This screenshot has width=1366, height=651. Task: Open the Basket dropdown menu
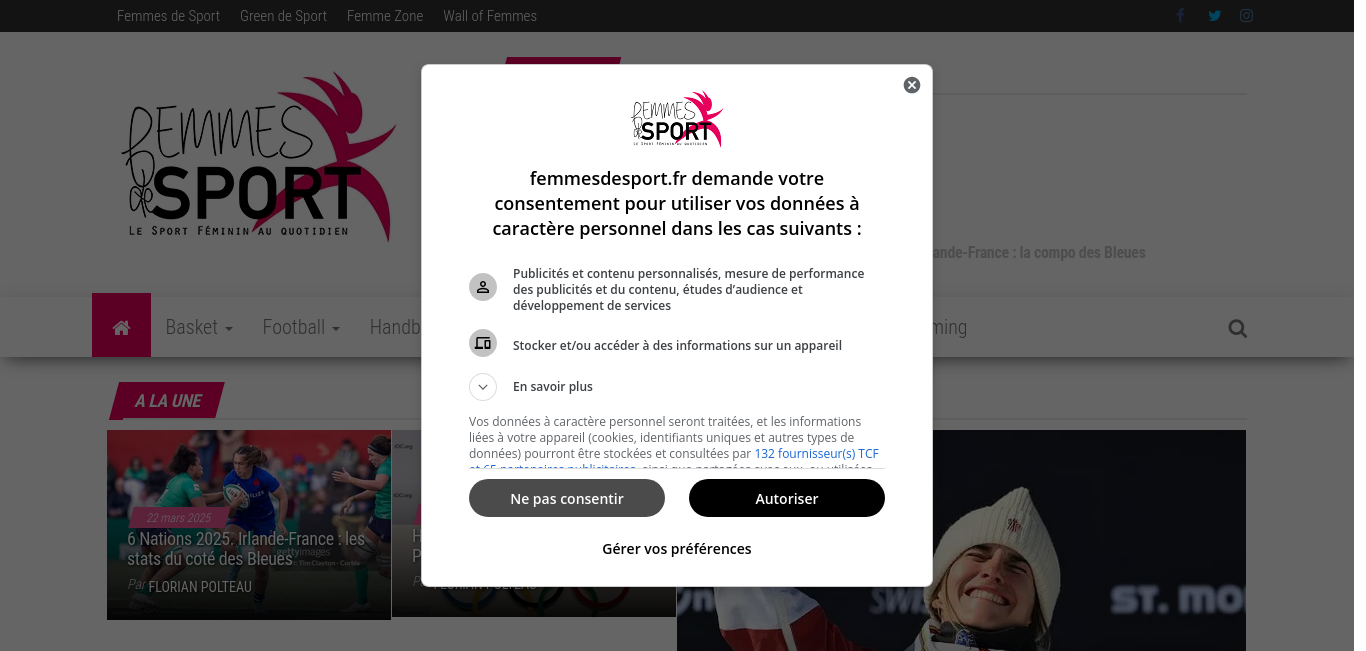199,327
